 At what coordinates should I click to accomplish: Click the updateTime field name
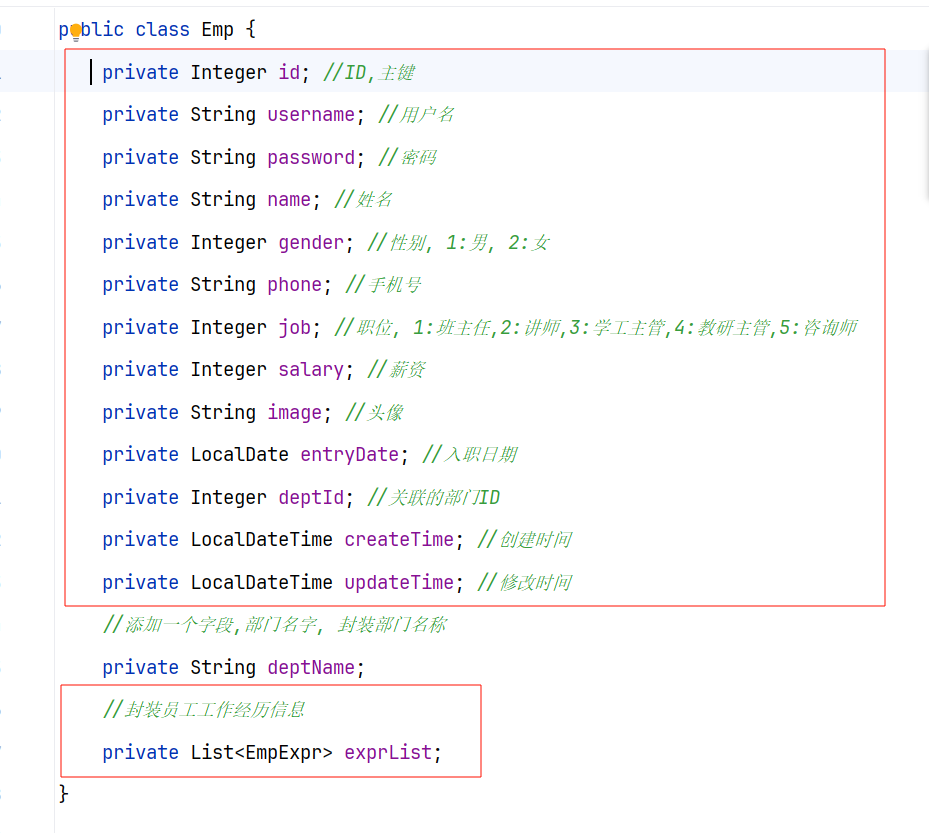click(399, 582)
